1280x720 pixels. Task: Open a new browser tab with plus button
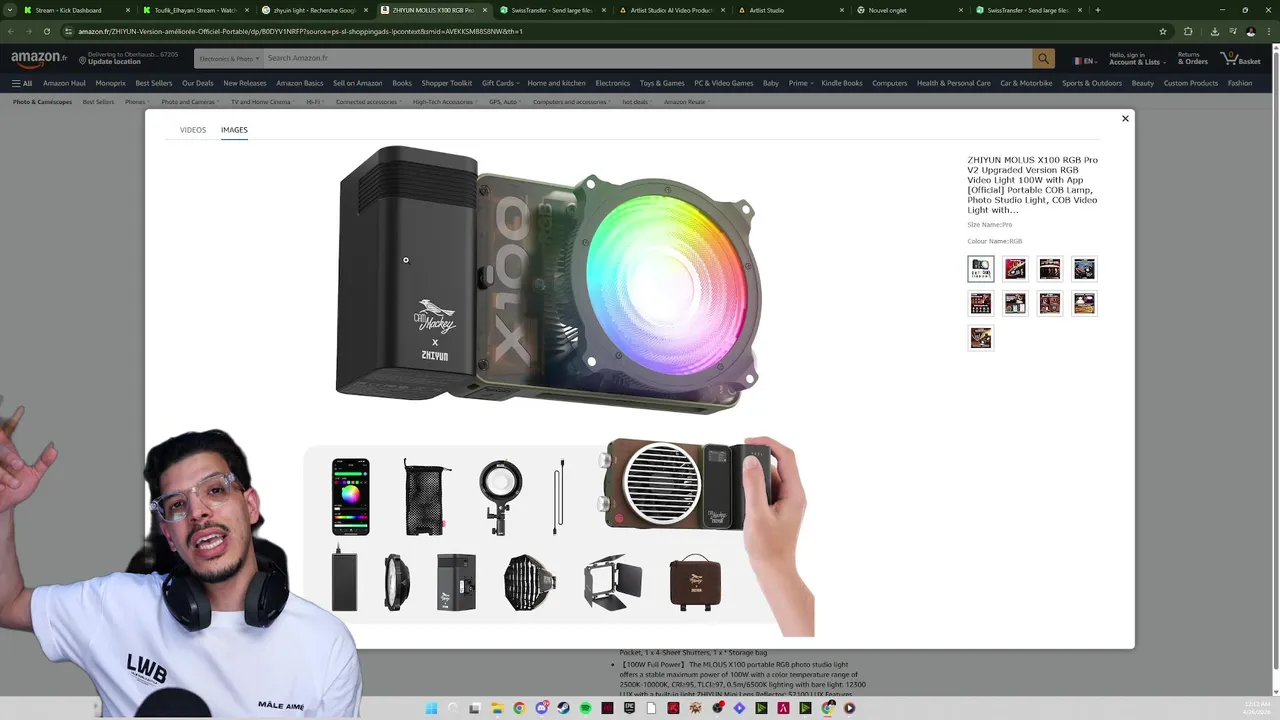[1098, 10]
